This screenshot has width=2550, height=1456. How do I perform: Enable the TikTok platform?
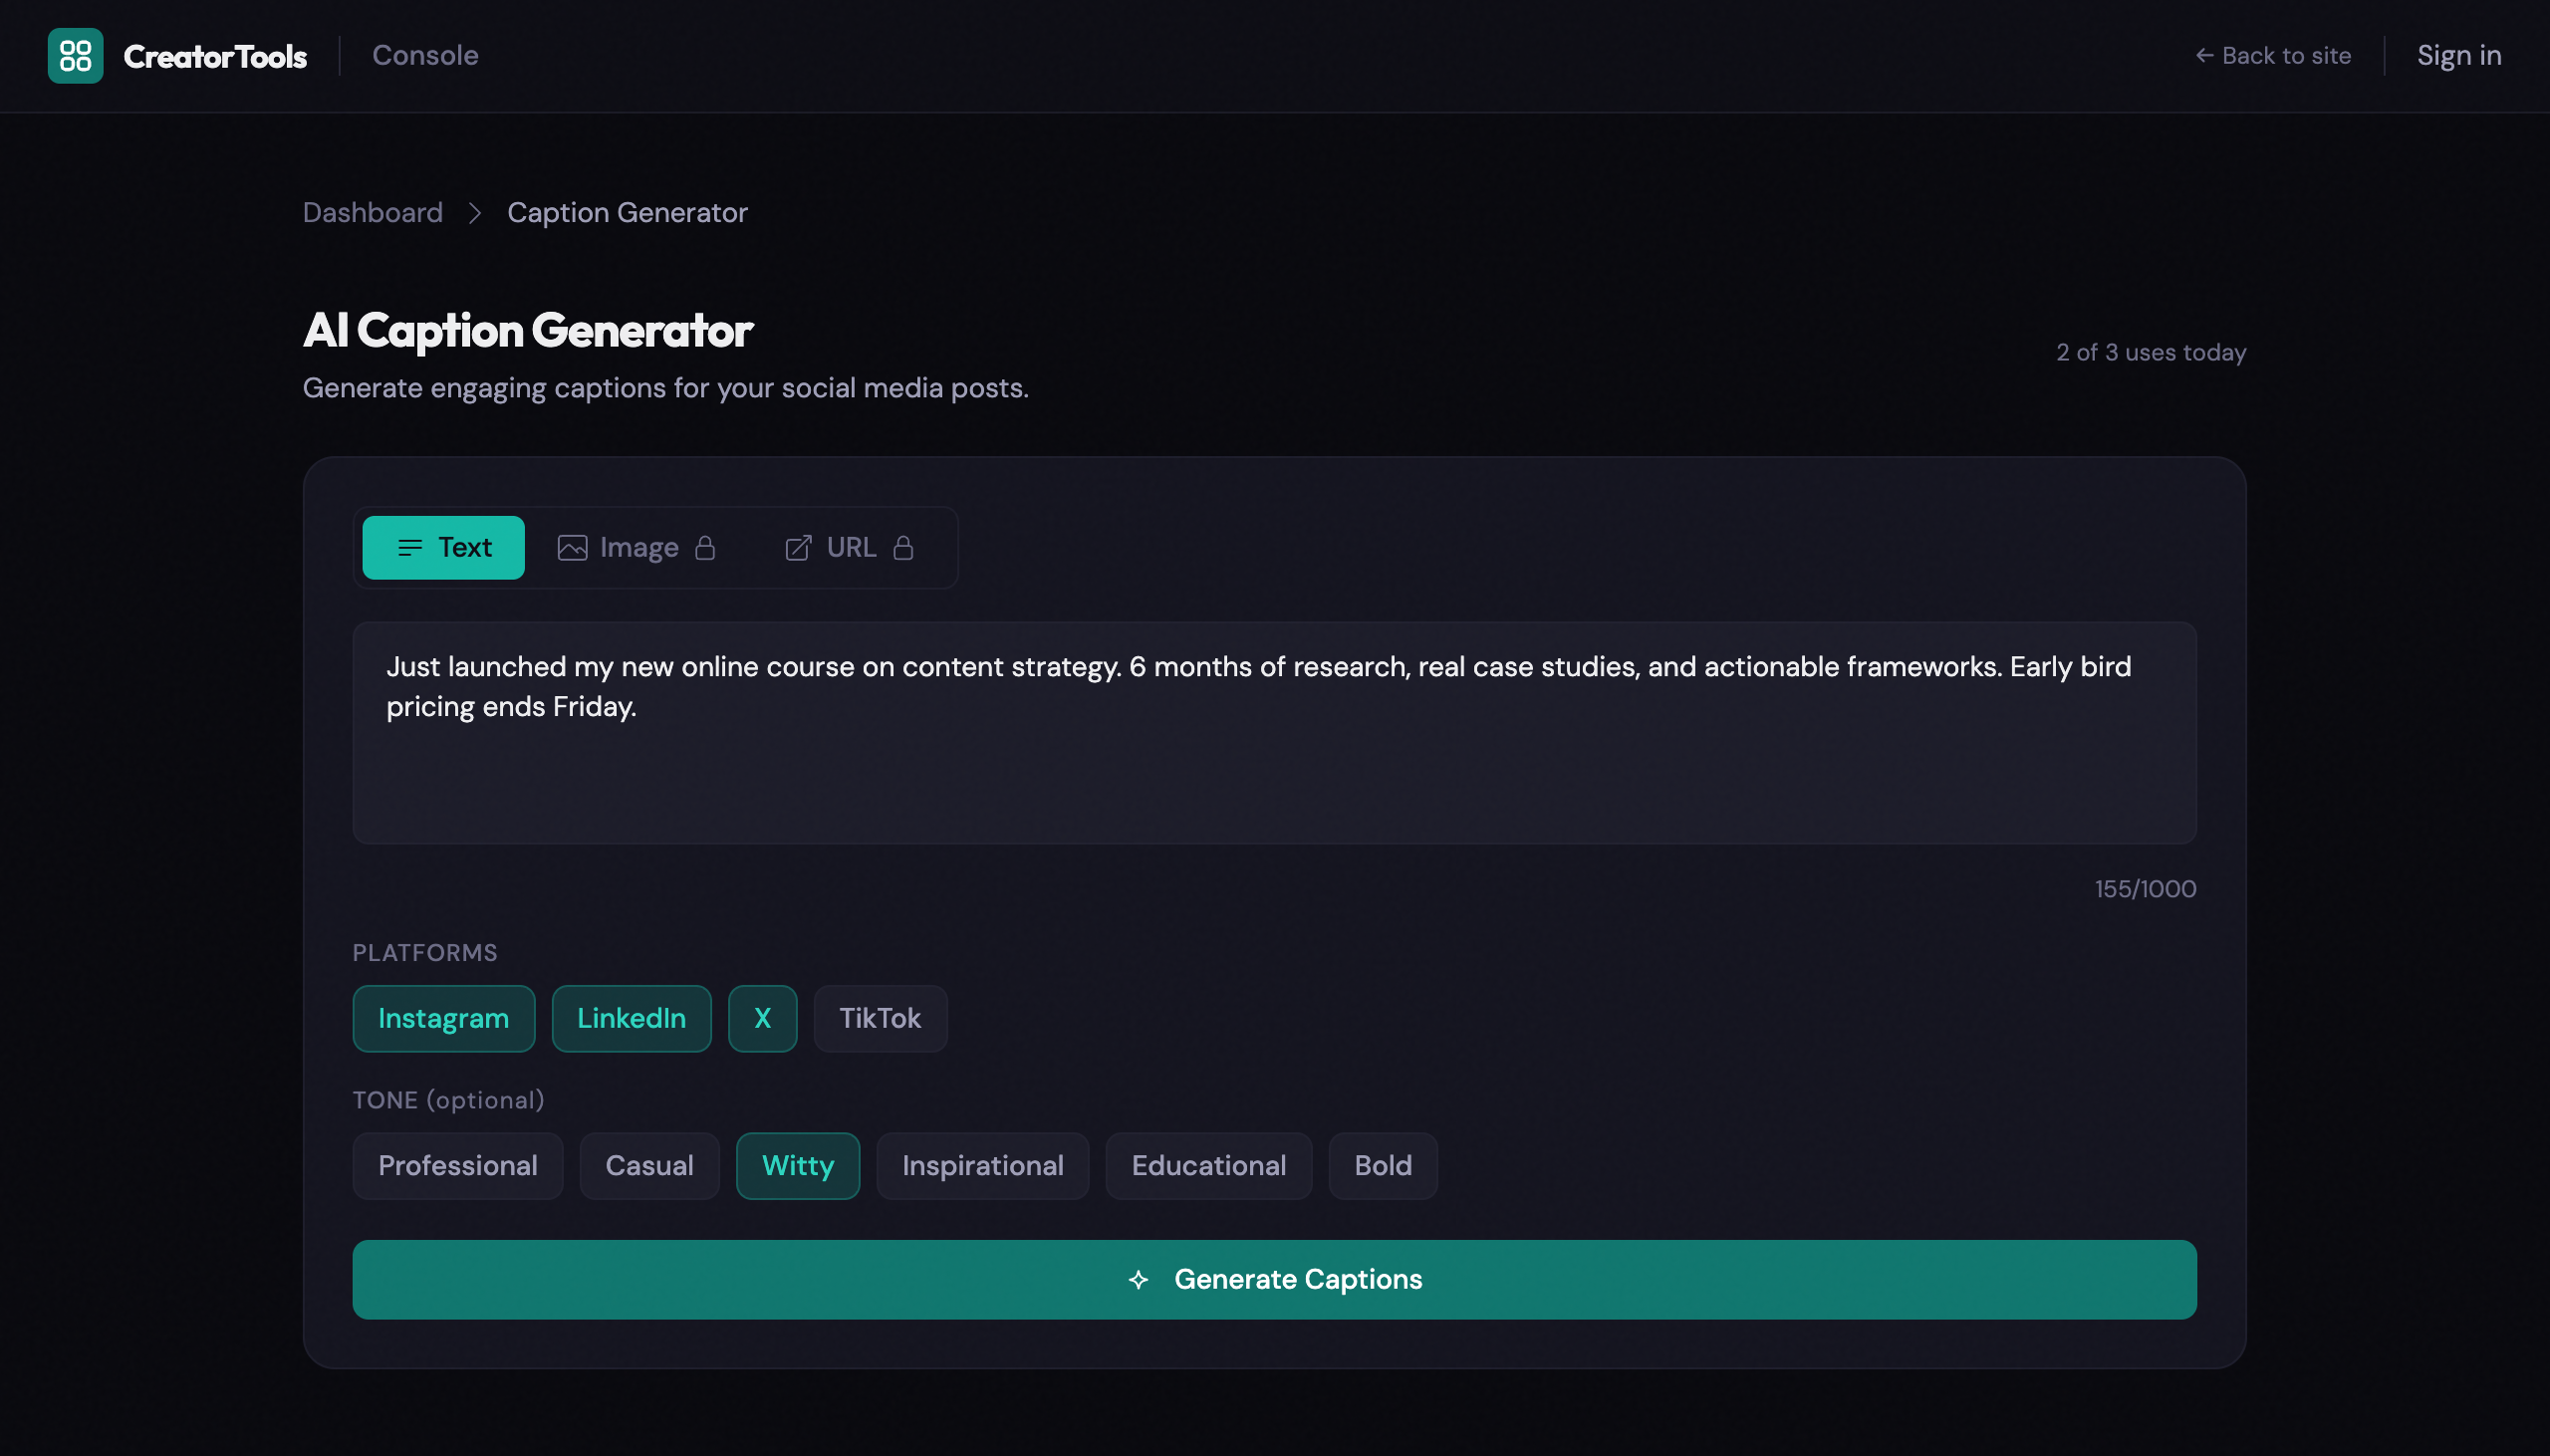point(880,1018)
